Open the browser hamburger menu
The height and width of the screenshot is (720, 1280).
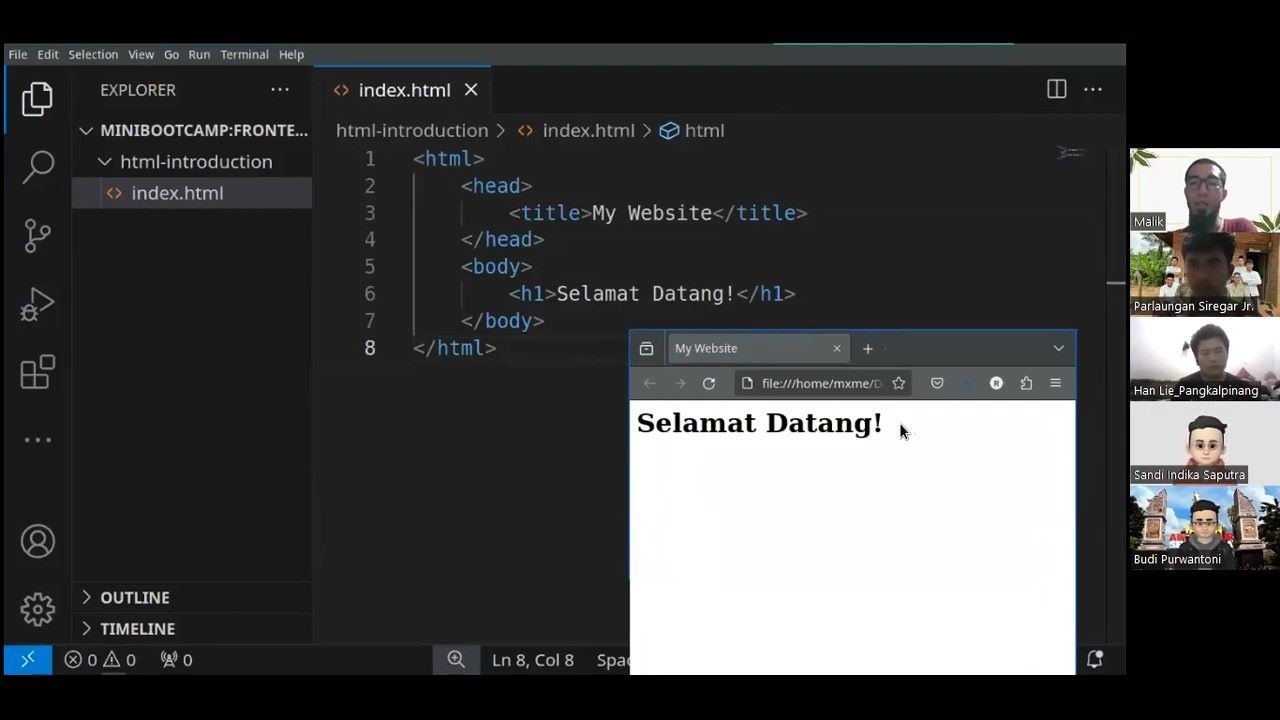coord(1055,383)
